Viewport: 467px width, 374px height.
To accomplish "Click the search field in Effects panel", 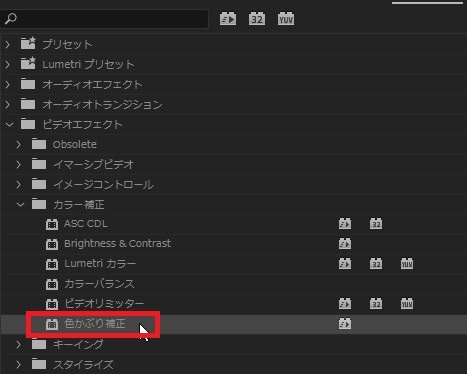I will [104, 19].
